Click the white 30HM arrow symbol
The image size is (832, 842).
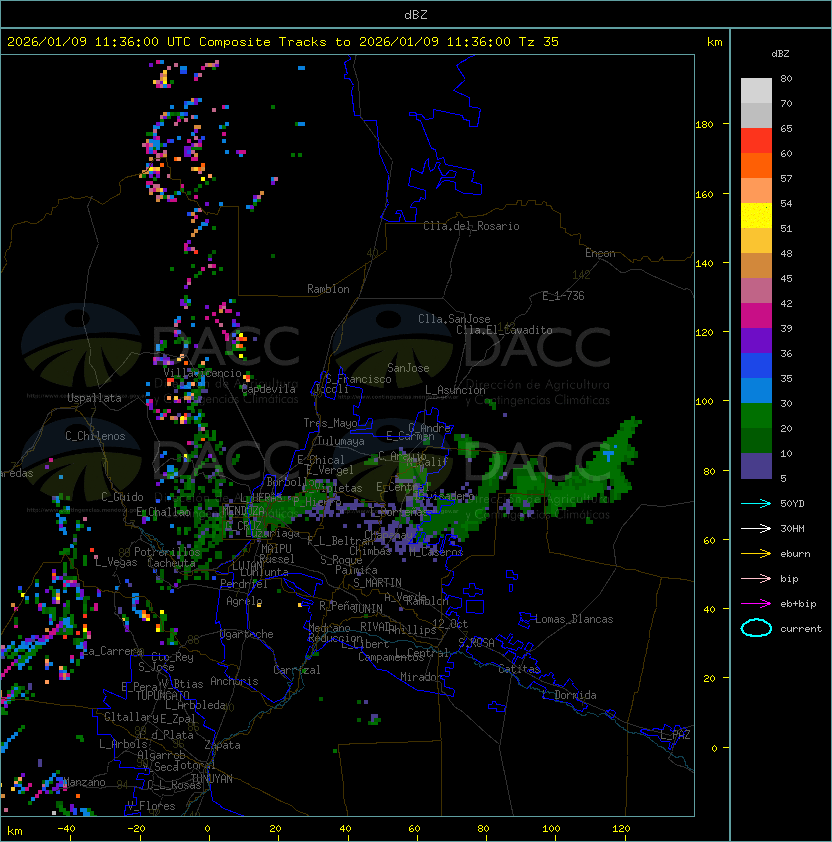[756, 527]
